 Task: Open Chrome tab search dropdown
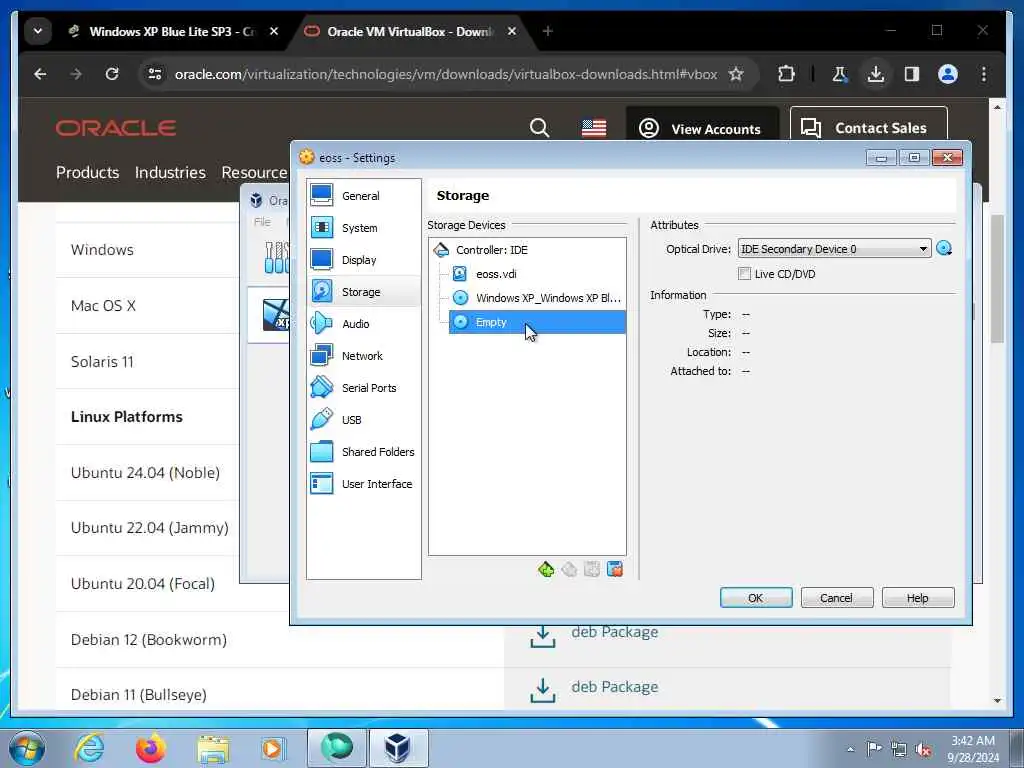38,31
